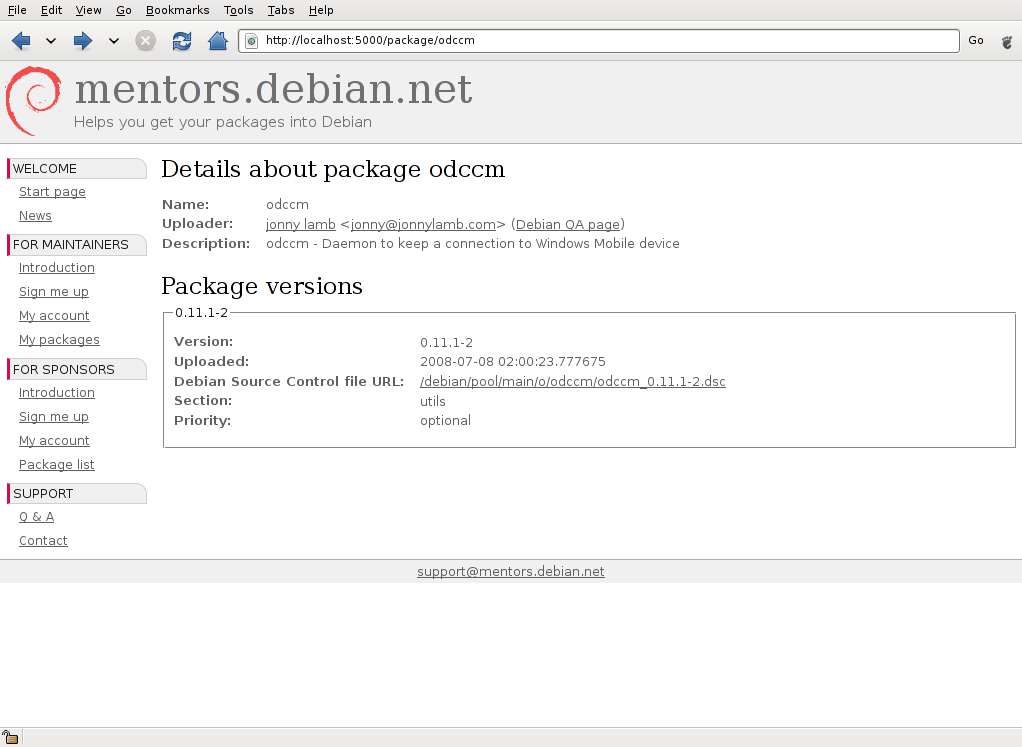Go to Home page icon
Image resolution: width=1022 pixels, height=747 pixels.
coord(218,41)
